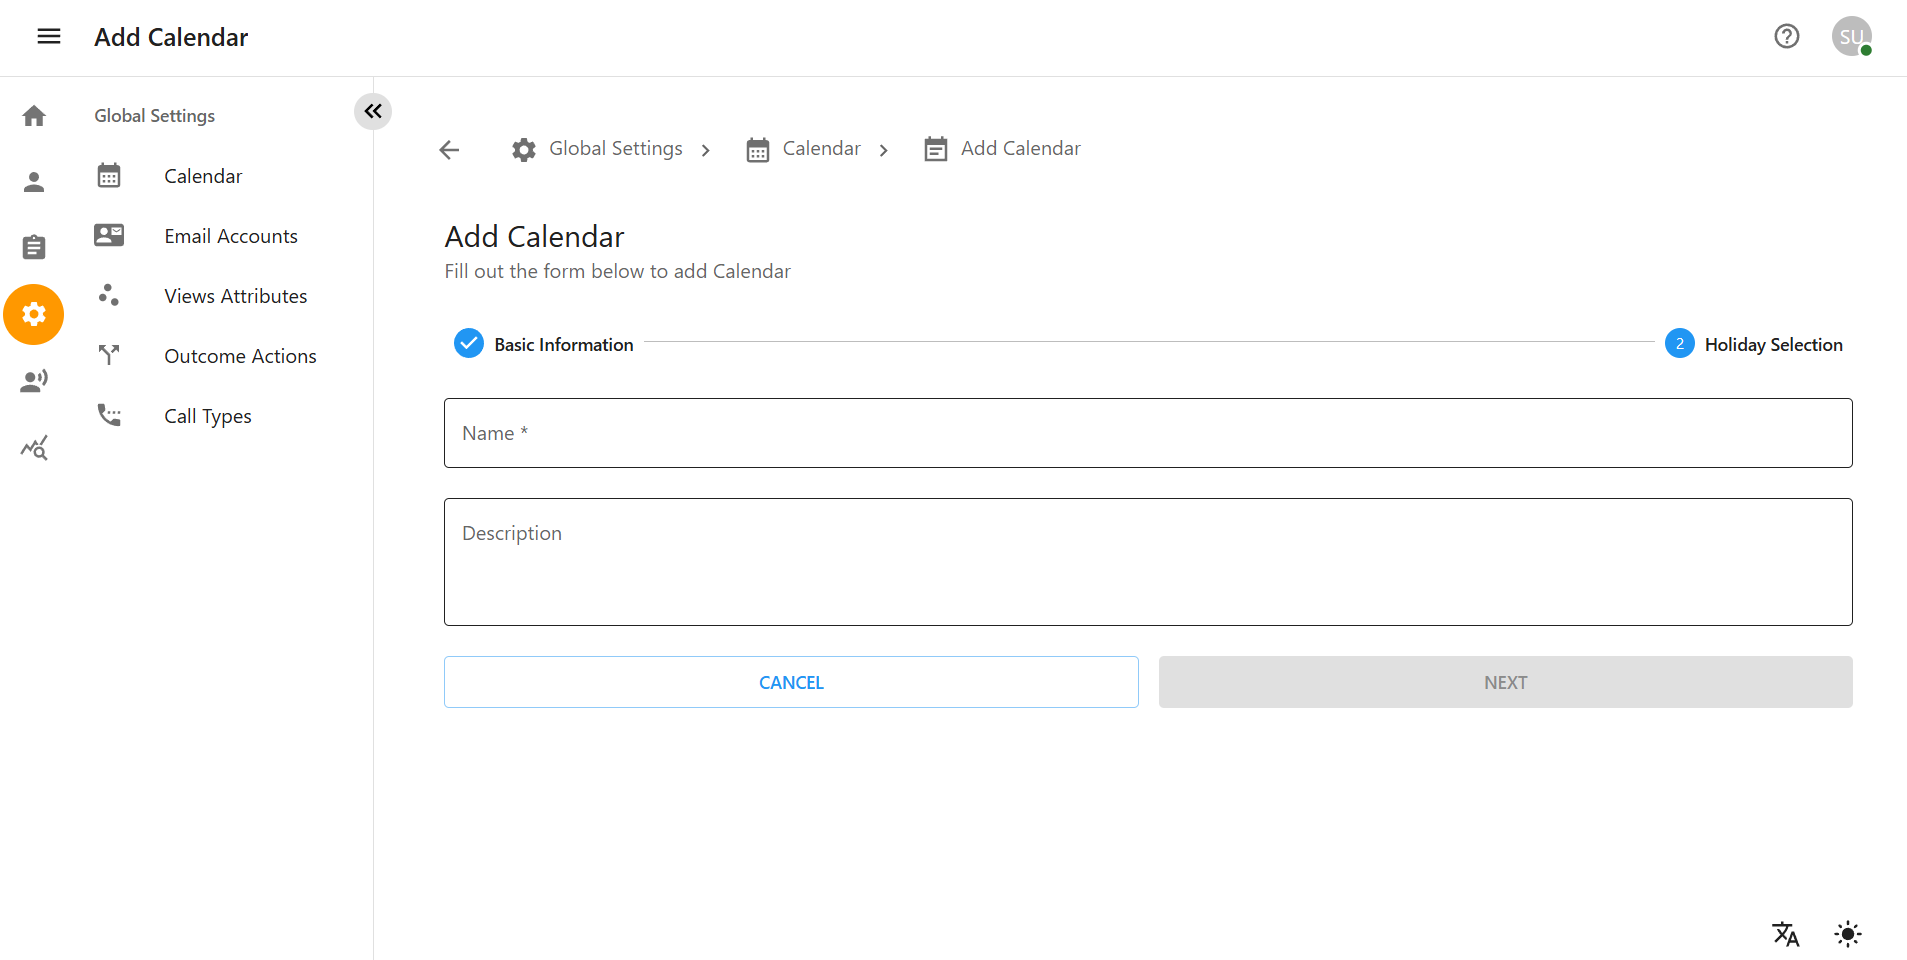Open Outcome Actions settings
1907x960 pixels.
point(240,356)
